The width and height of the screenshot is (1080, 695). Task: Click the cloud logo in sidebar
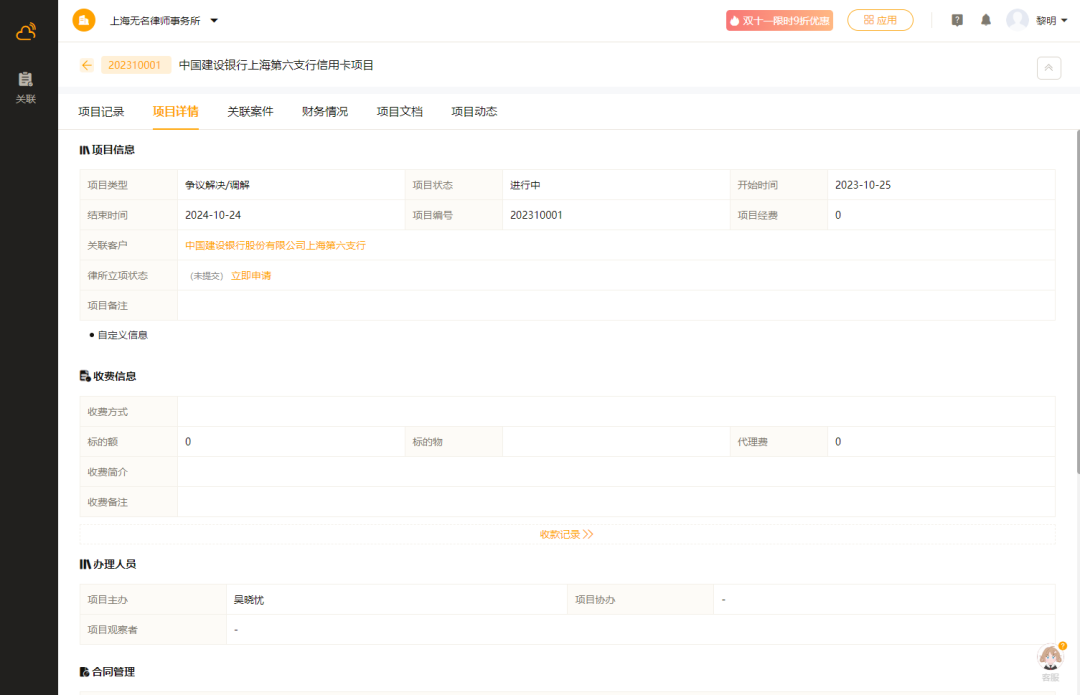click(x=26, y=32)
